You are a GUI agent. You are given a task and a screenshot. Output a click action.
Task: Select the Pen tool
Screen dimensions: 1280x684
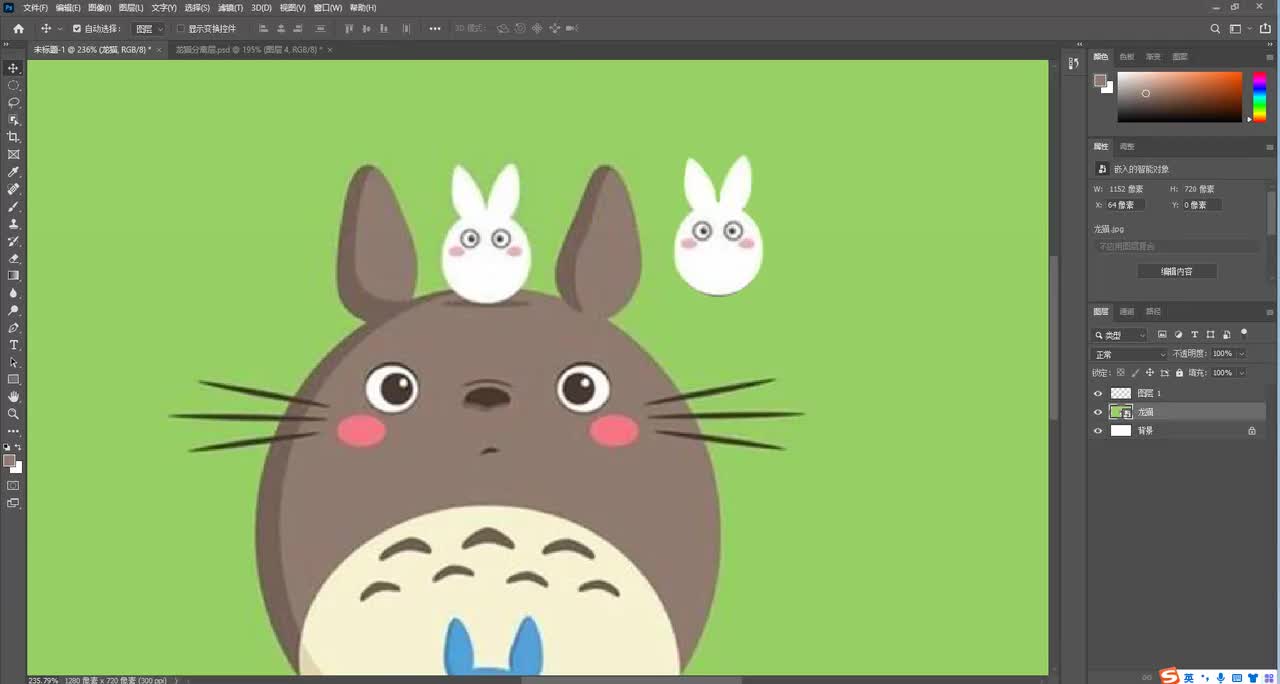pos(13,327)
